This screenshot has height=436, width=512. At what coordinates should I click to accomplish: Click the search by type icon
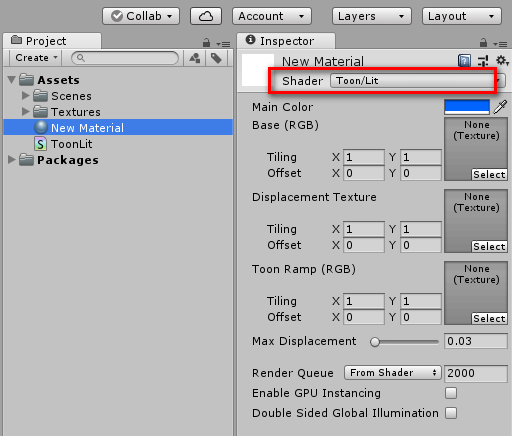[x=195, y=58]
